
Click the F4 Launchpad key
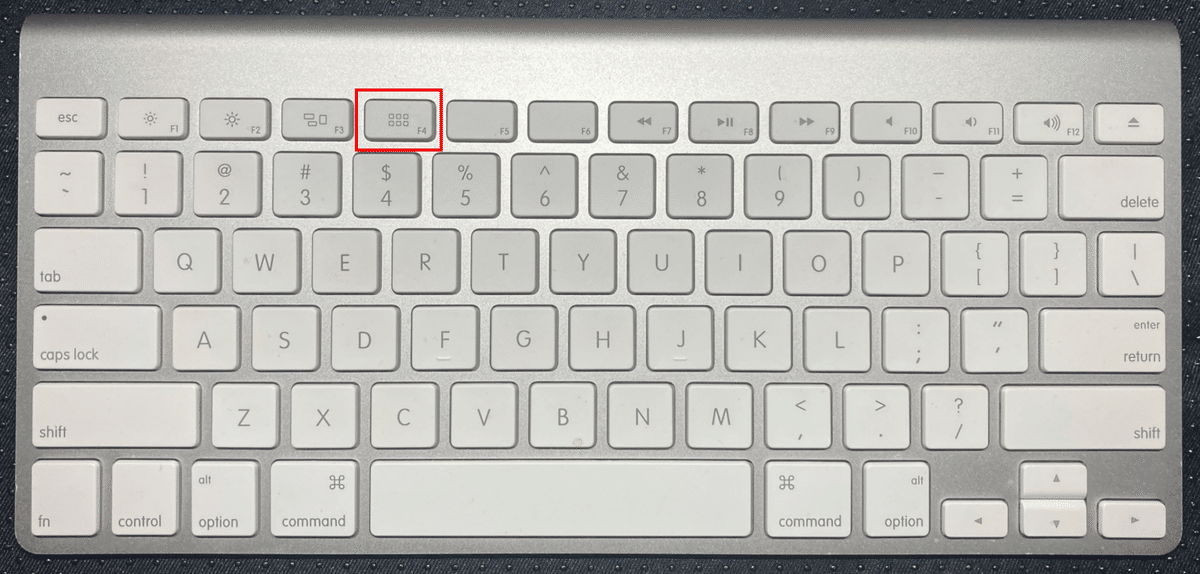coord(399,121)
